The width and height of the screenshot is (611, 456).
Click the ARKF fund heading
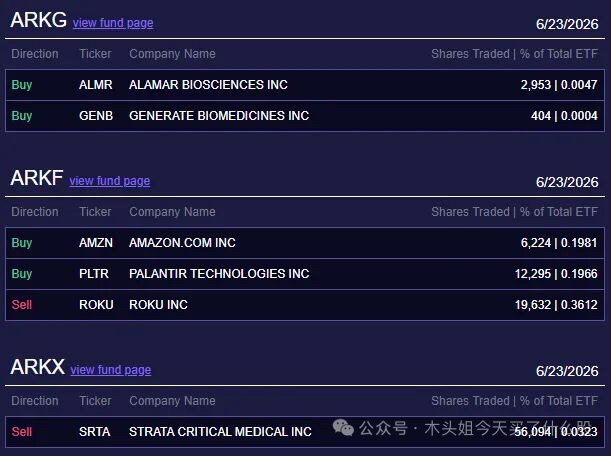[37, 178]
